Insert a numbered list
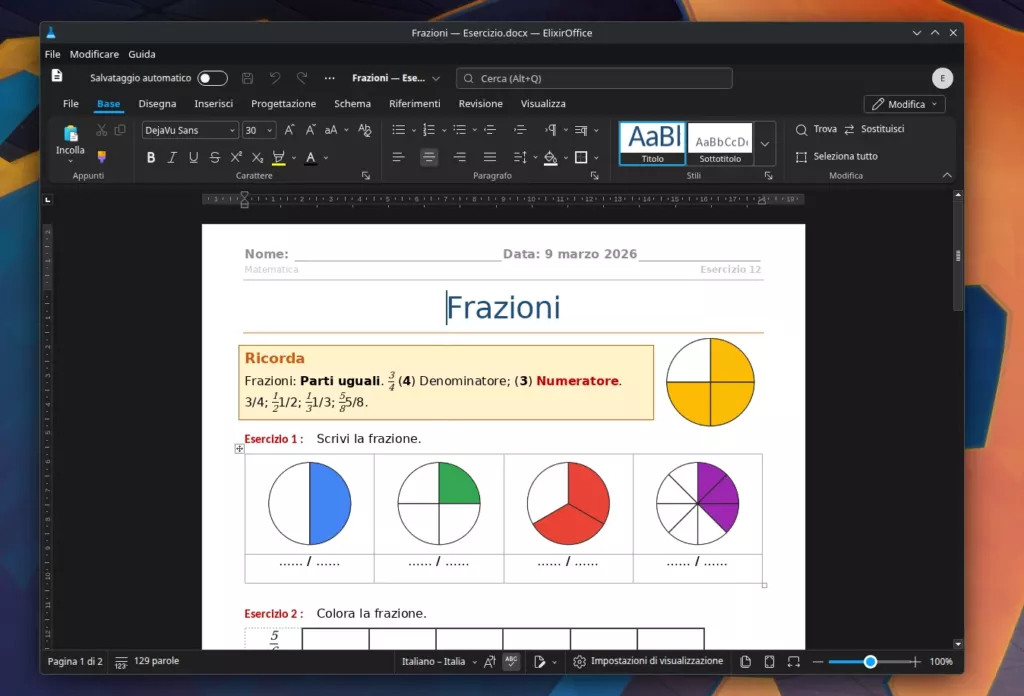1024x696 pixels. pyautogui.click(x=428, y=130)
